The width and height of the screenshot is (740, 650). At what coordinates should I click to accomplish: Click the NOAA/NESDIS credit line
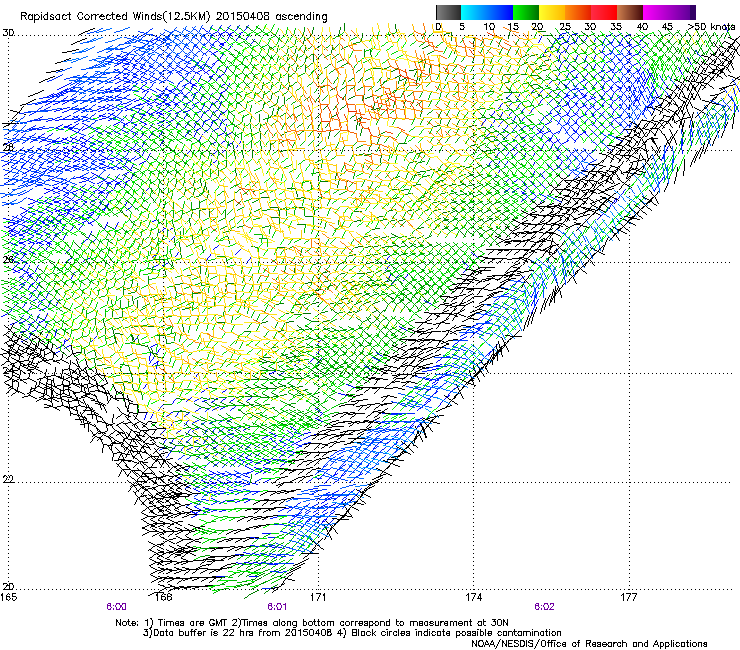click(589, 644)
